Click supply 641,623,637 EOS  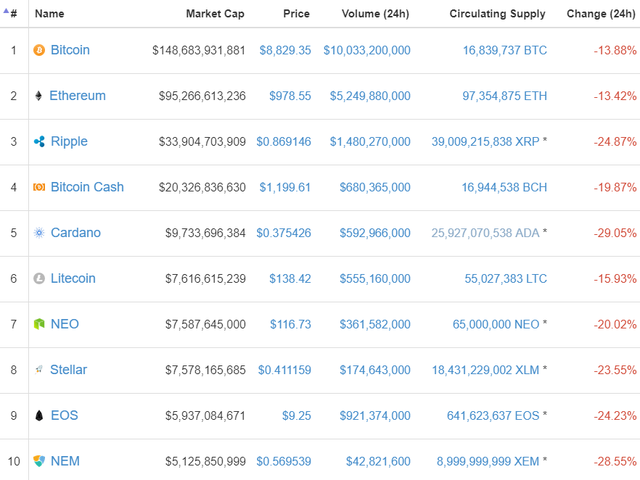(493, 416)
